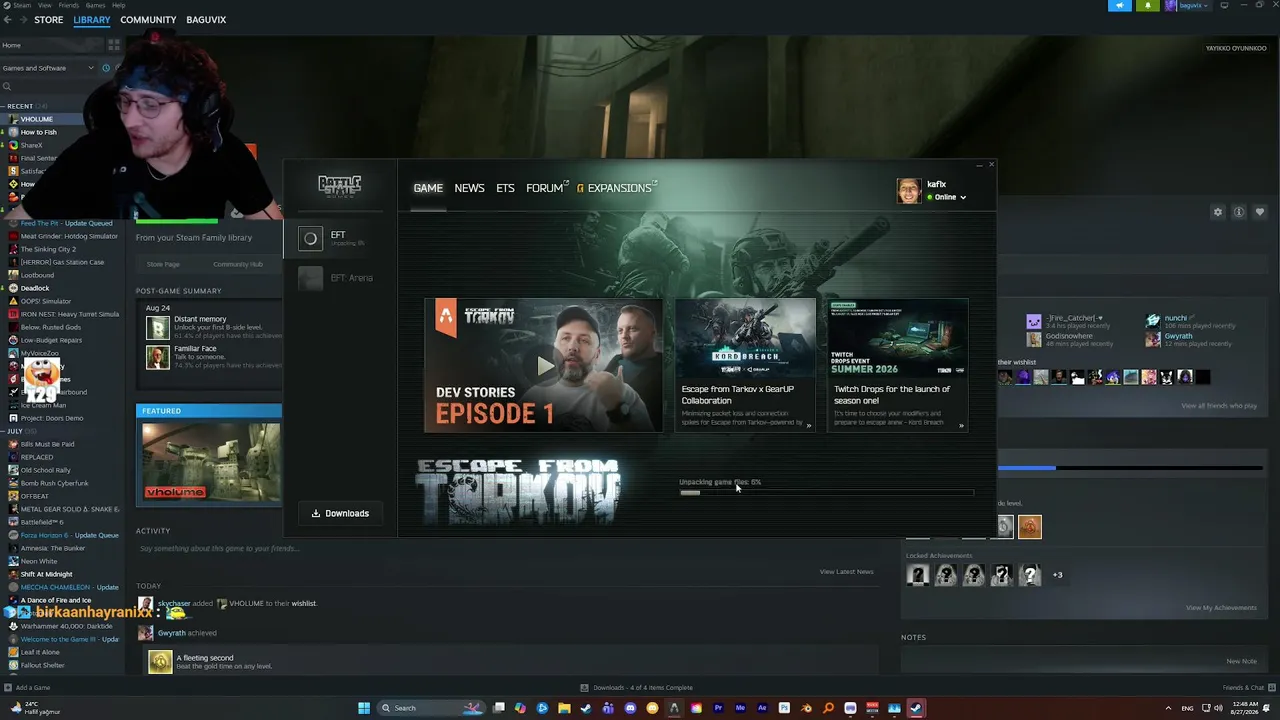This screenshot has width=1280, height=720.
Task: Click the Steam library search magnifier
Action: pyautogui.click(x=6, y=87)
